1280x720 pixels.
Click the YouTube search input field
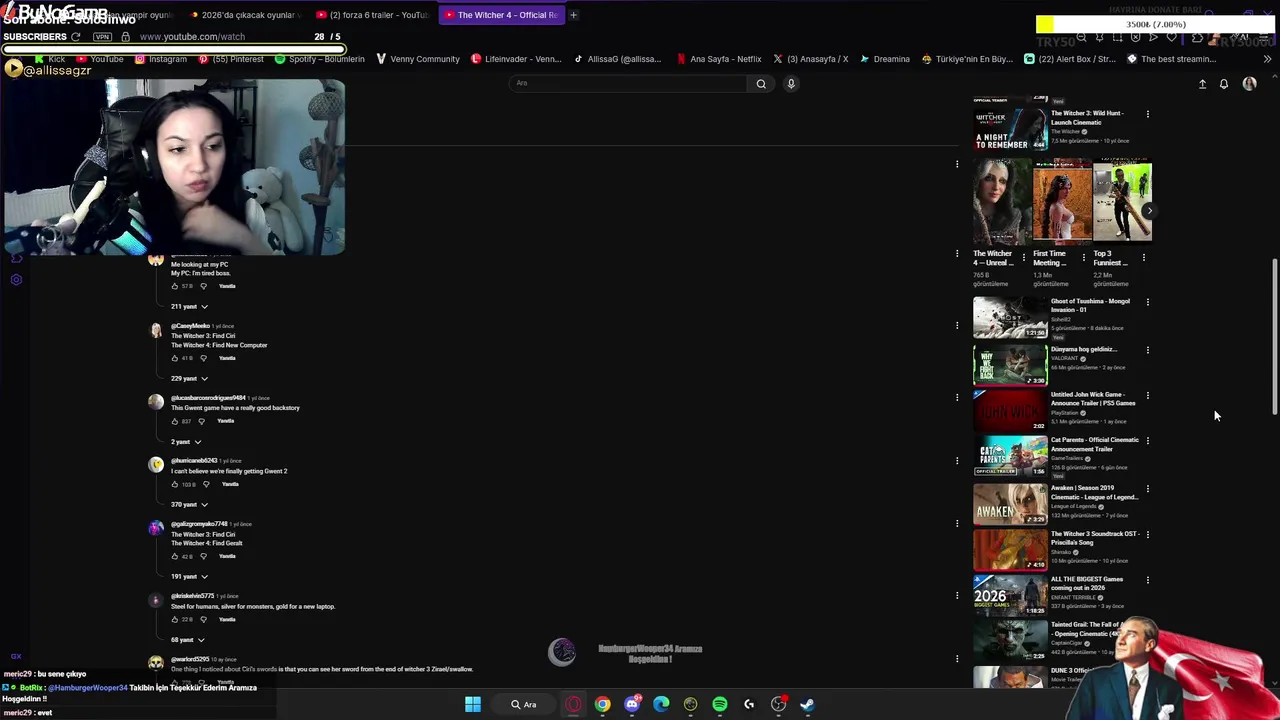point(628,83)
